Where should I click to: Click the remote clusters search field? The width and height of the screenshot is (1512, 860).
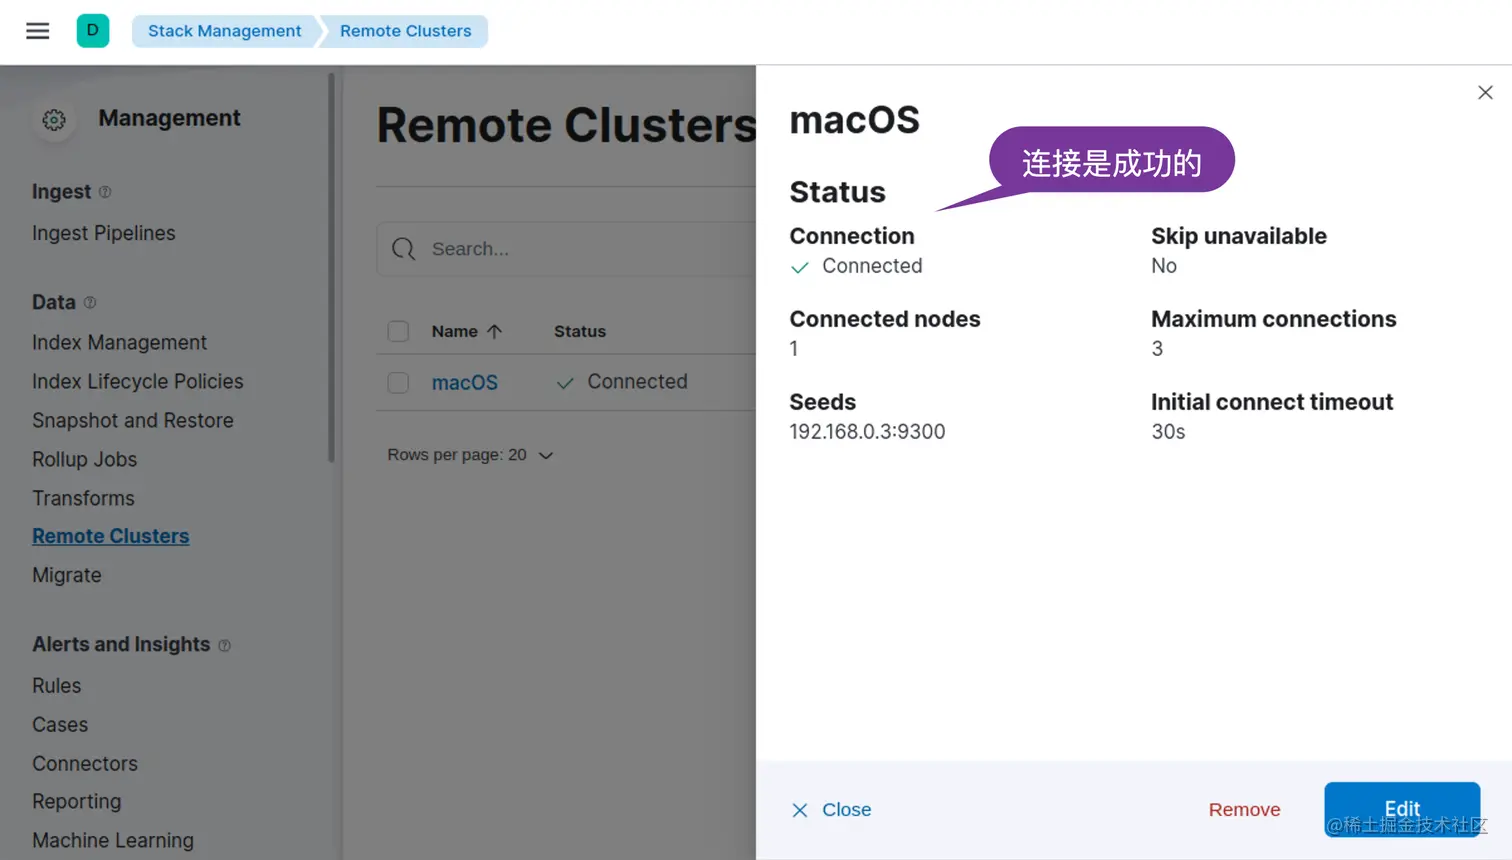coord(566,249)
